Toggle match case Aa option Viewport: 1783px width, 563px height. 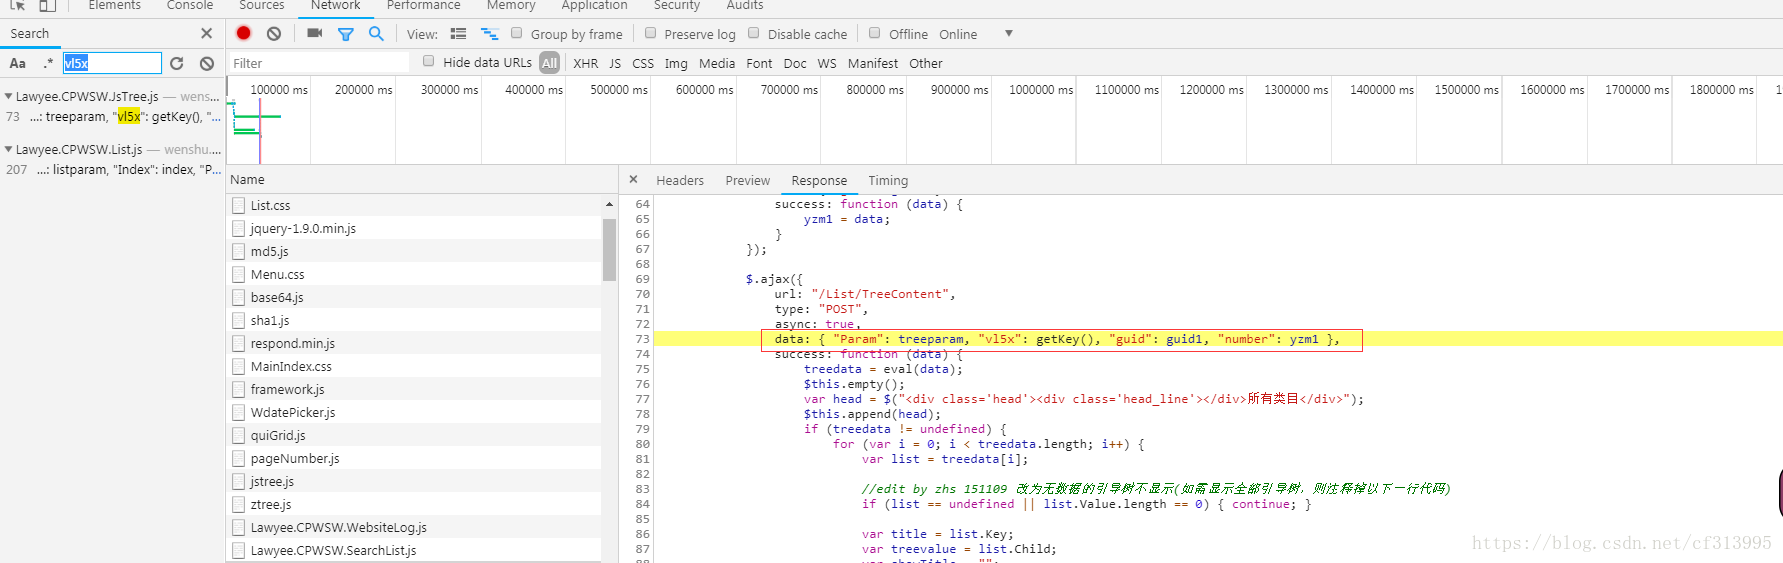point(18,63)
